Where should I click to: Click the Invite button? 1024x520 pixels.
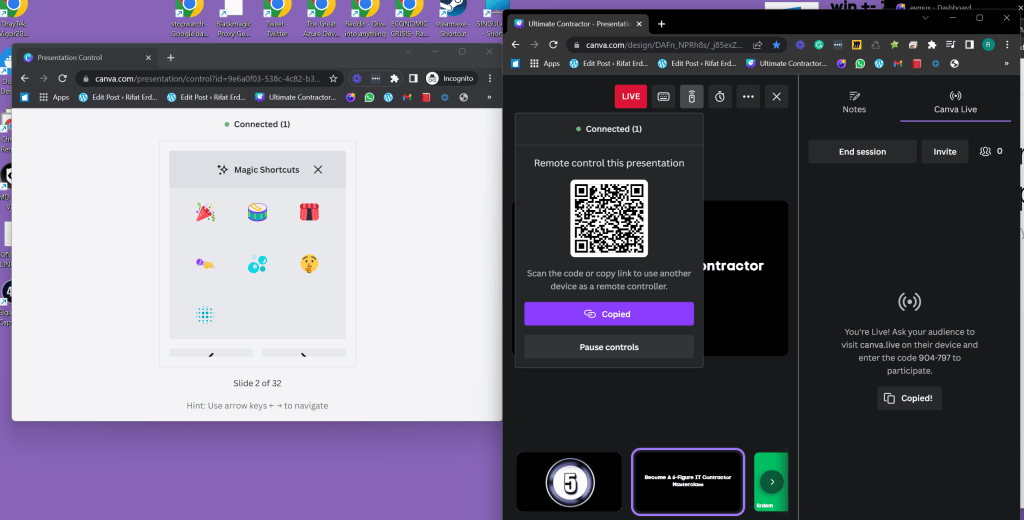pyautogui.click(x=944, y=152)
